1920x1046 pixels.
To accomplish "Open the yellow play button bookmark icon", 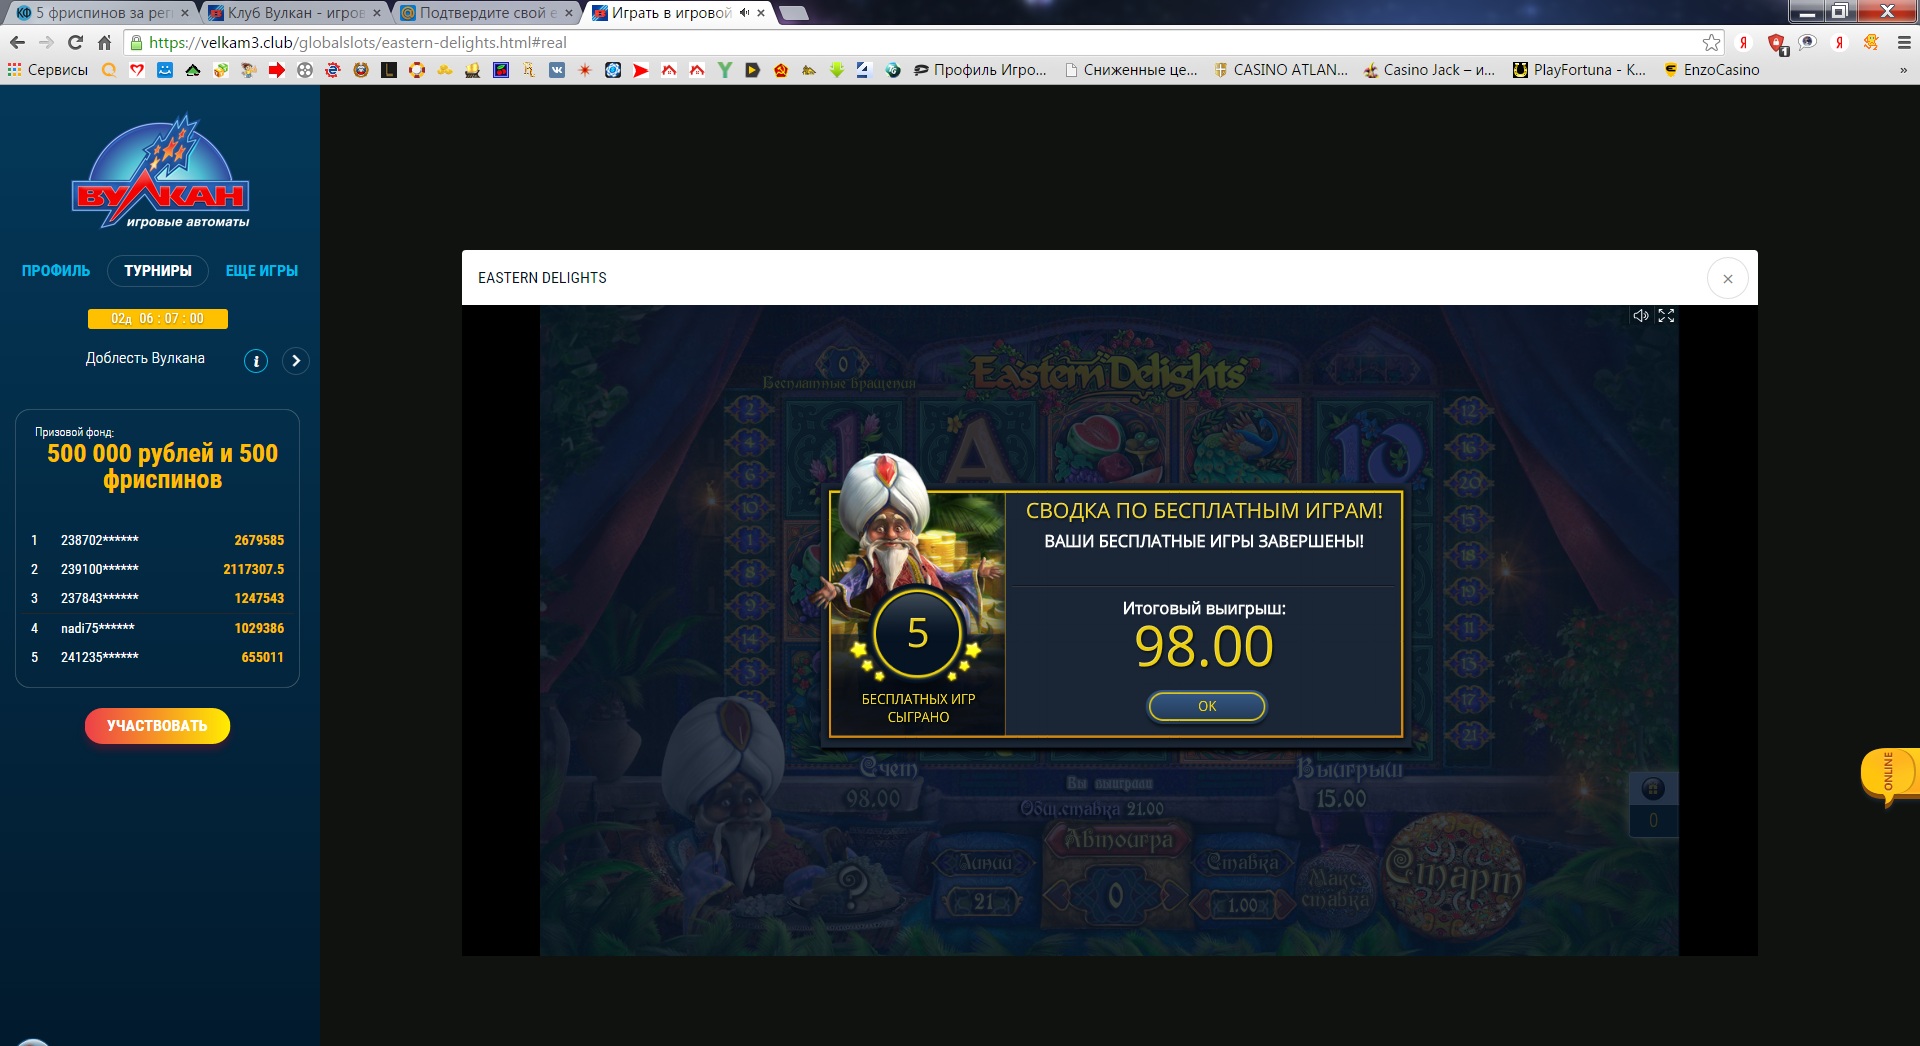I will pos(753,70).
